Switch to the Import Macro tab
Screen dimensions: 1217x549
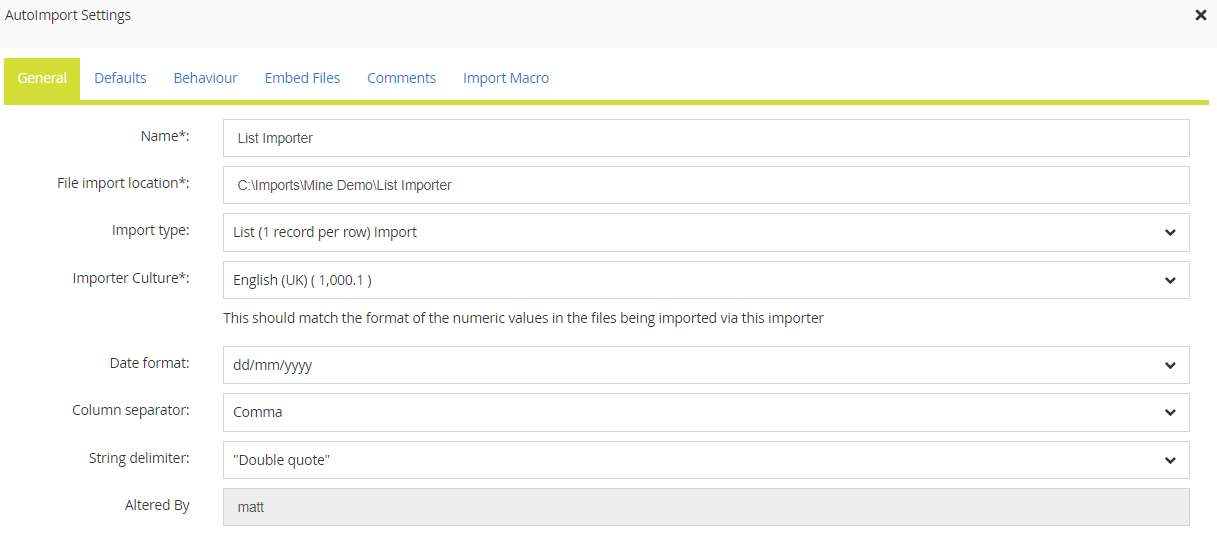click(505, 78)
